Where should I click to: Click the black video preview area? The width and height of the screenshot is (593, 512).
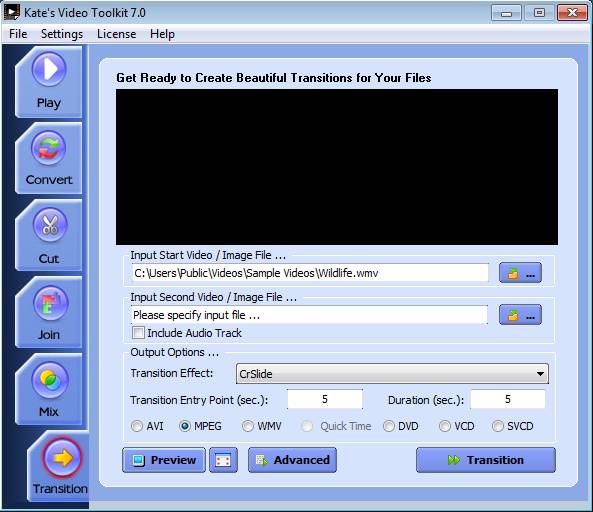click(337, 167)
